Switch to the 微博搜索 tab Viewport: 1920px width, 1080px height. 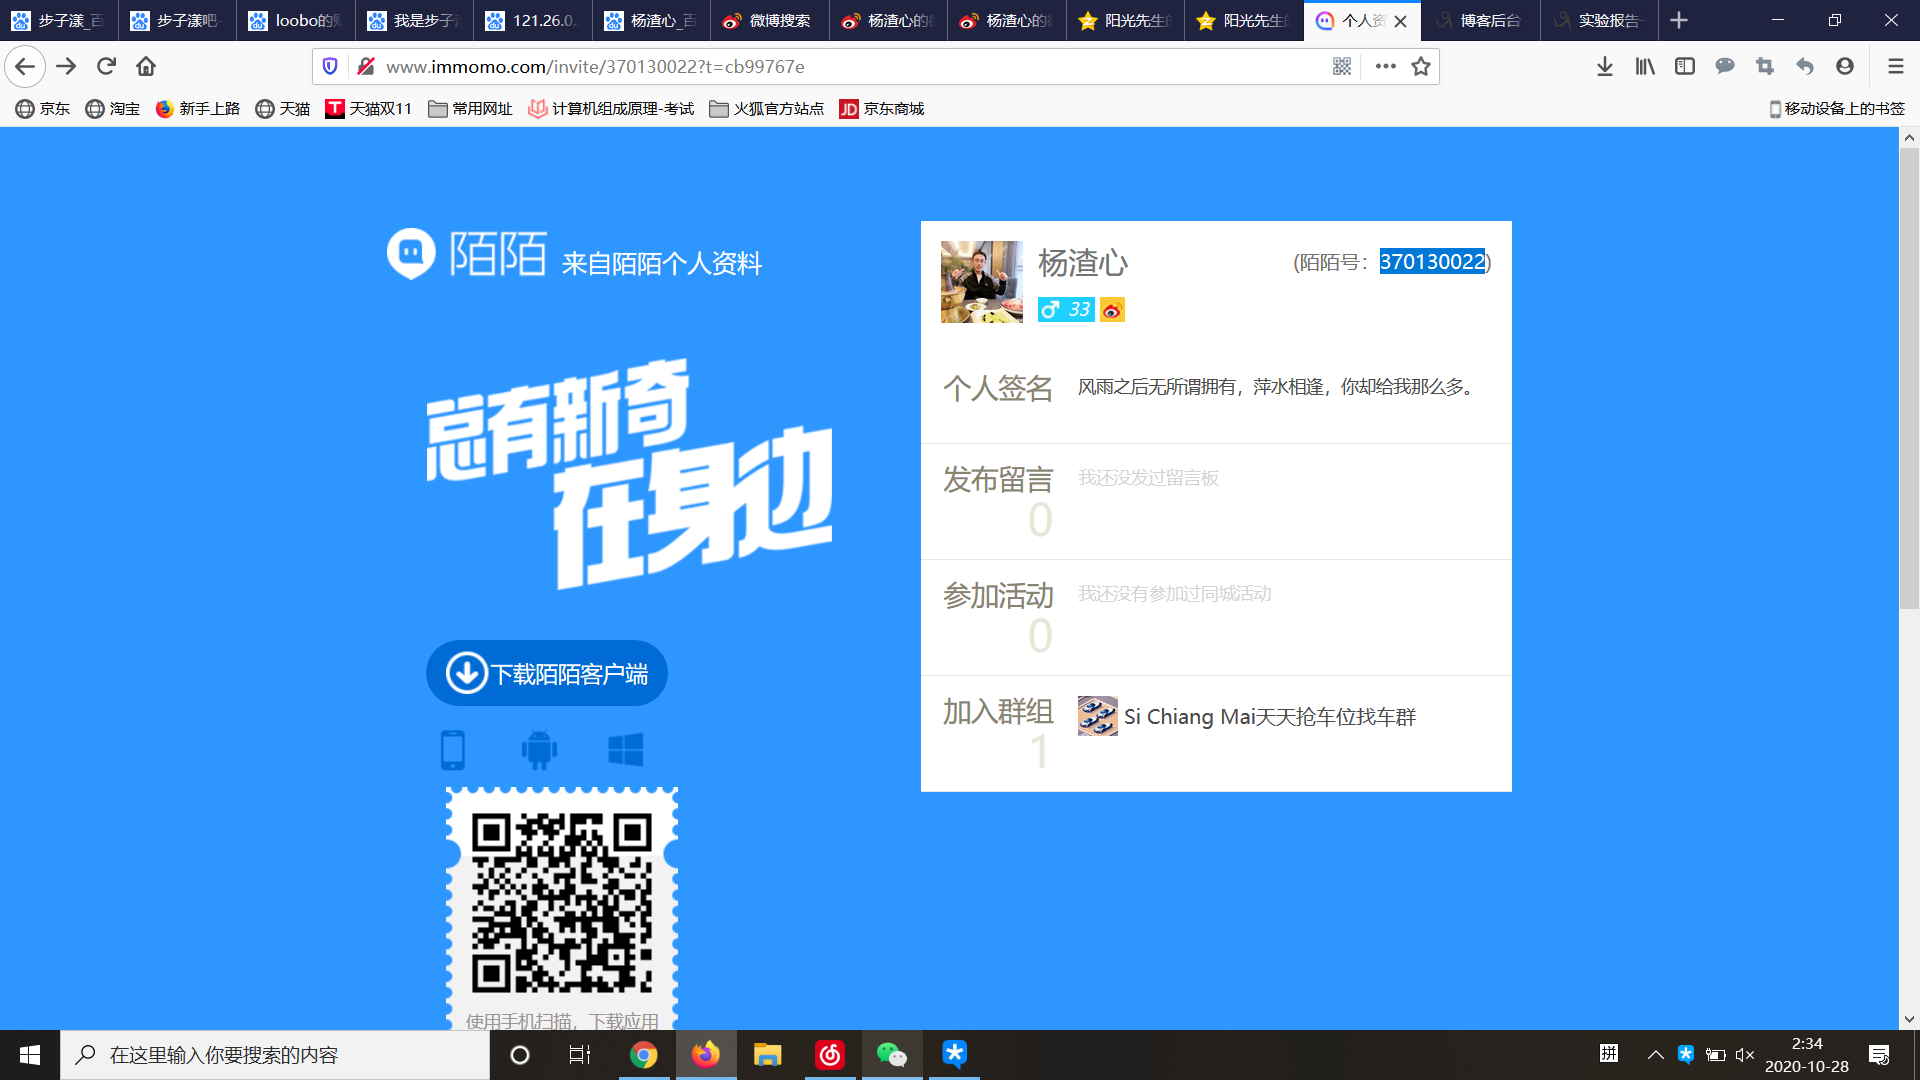tap(769, 20)
